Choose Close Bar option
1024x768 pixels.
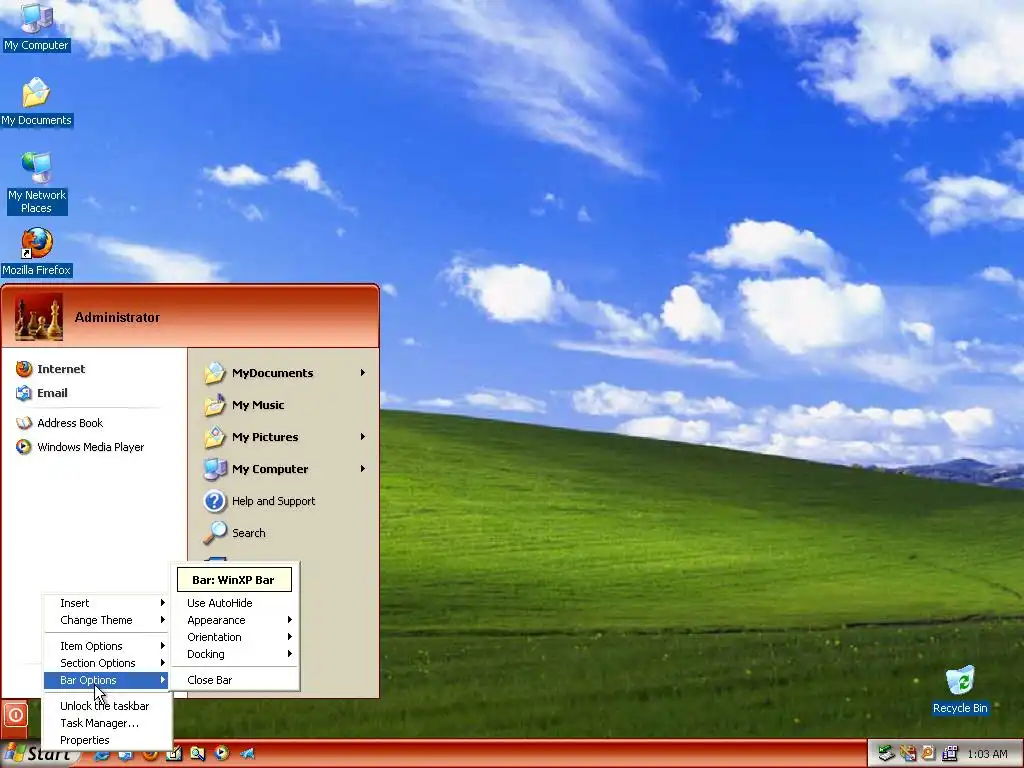[x=235, y=680]
